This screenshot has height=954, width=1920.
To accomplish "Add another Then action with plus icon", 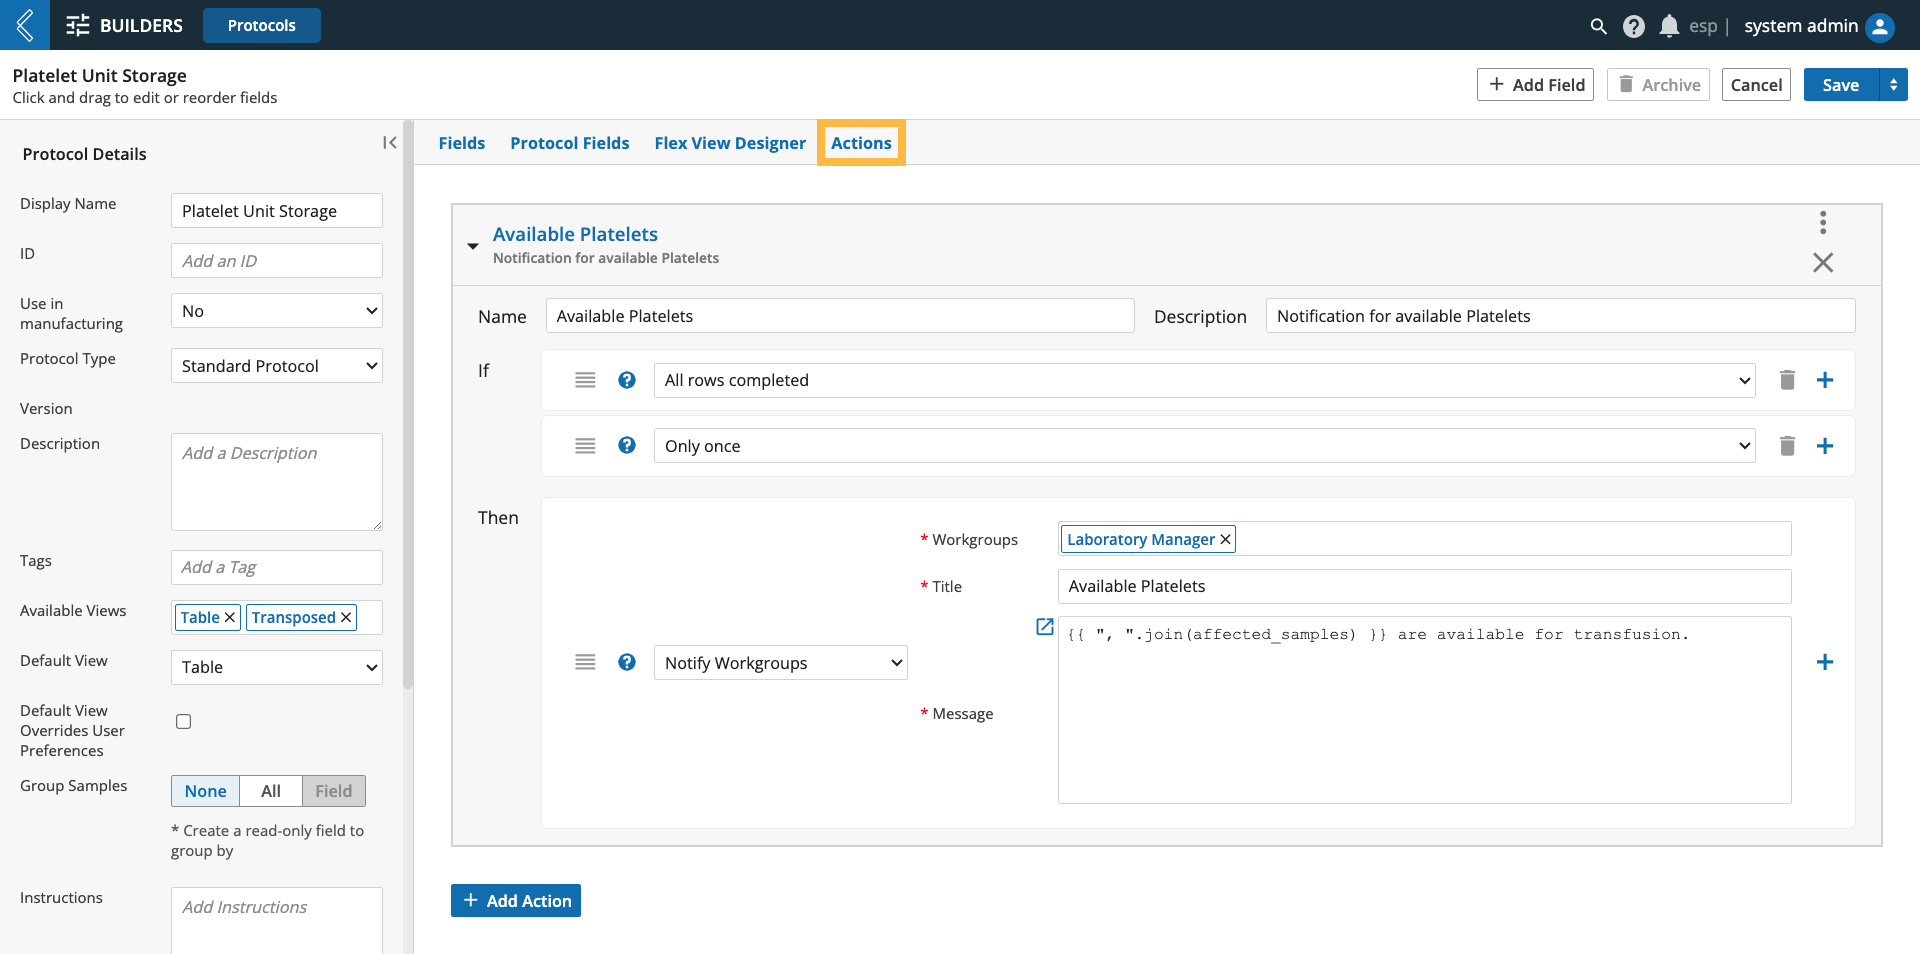I will [x=1825, y=662].
